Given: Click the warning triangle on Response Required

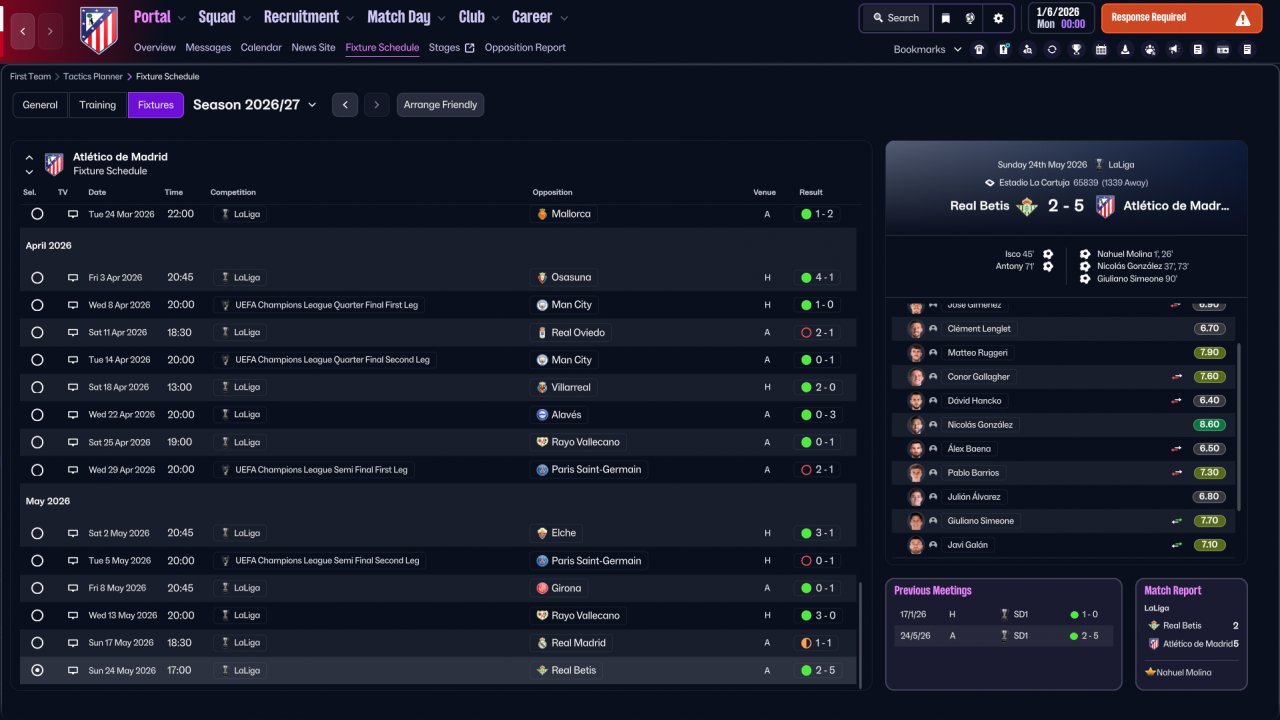Looking at the screenshot, I should pyautogui.click(x=1243, y=18).
